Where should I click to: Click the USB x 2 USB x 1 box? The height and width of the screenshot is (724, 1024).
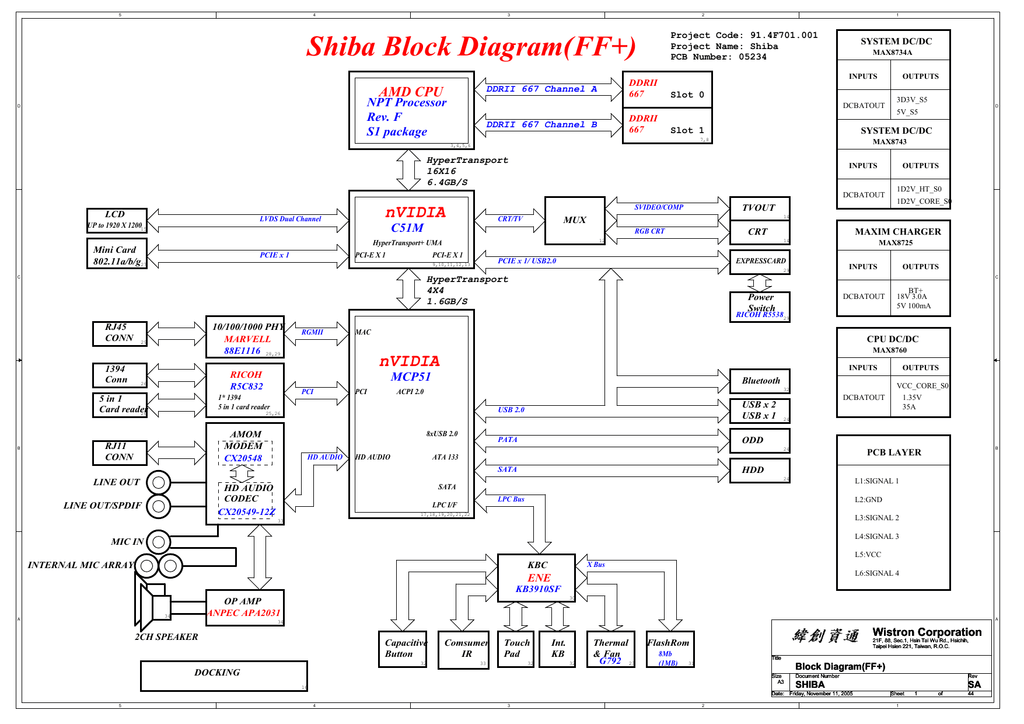click(760, 411)
